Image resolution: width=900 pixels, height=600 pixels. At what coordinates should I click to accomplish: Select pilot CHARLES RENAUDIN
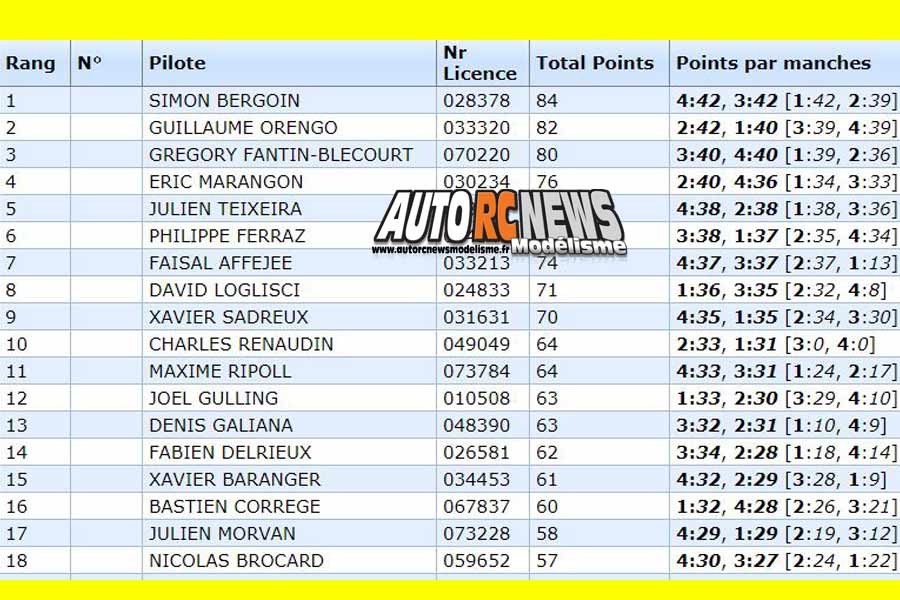tap(241, 344)
